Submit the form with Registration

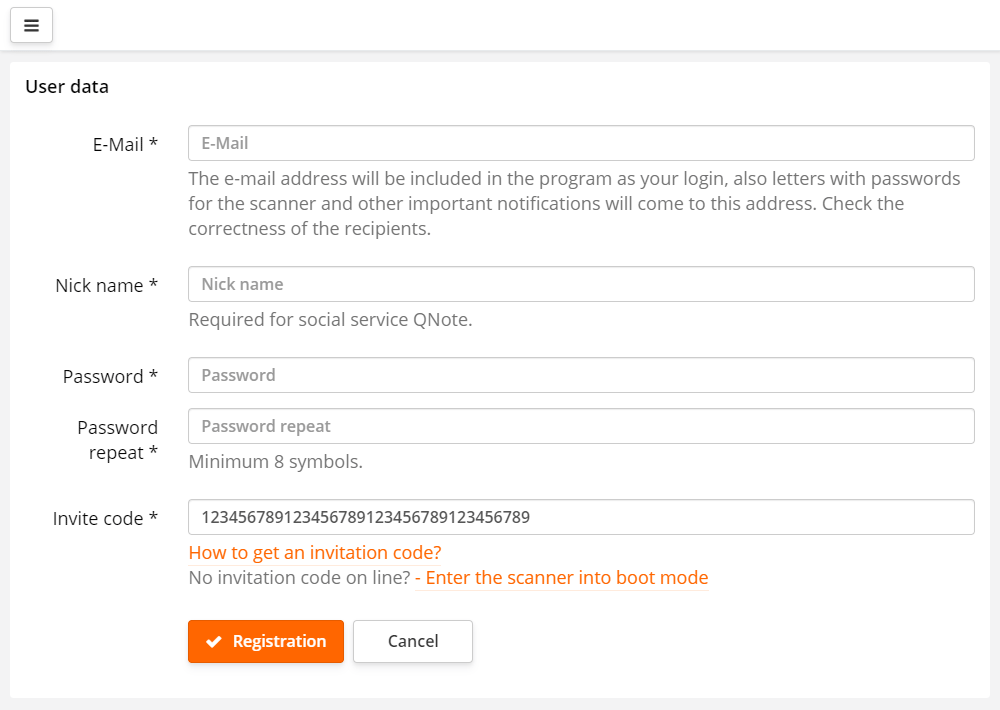pos(265,641)
